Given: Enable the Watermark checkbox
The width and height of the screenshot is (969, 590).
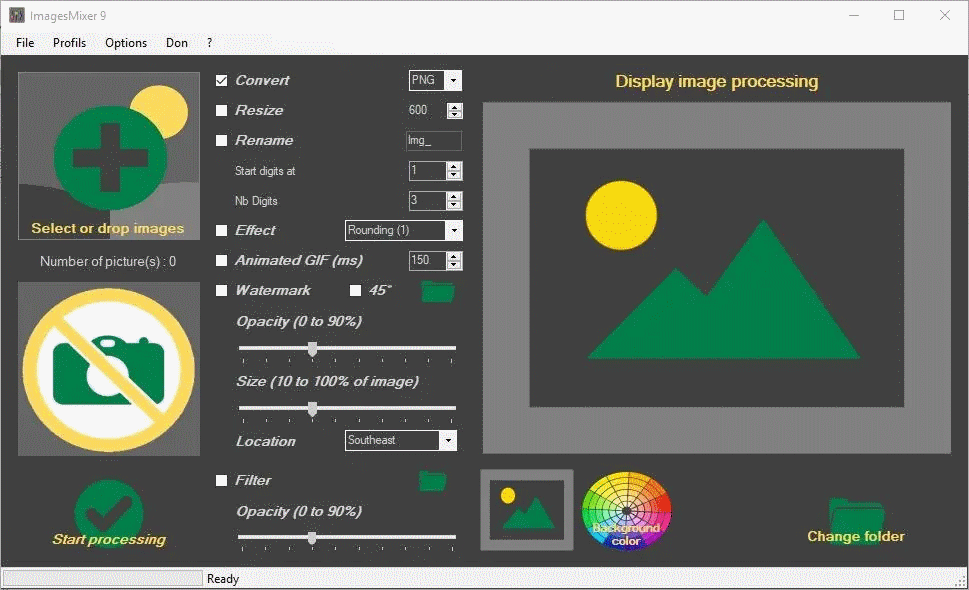Looking at the screenshot, I should 221,290.
